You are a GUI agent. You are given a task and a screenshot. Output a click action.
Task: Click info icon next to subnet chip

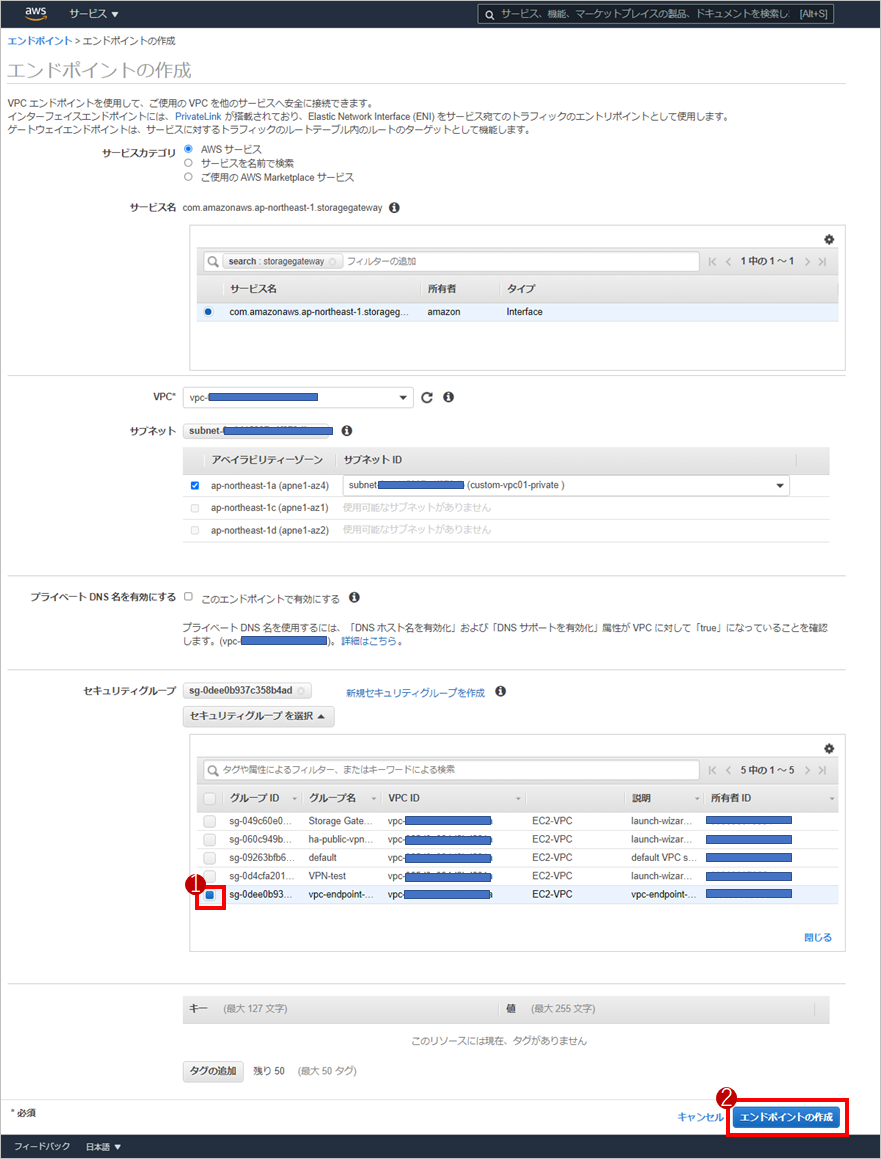[347, 430]
